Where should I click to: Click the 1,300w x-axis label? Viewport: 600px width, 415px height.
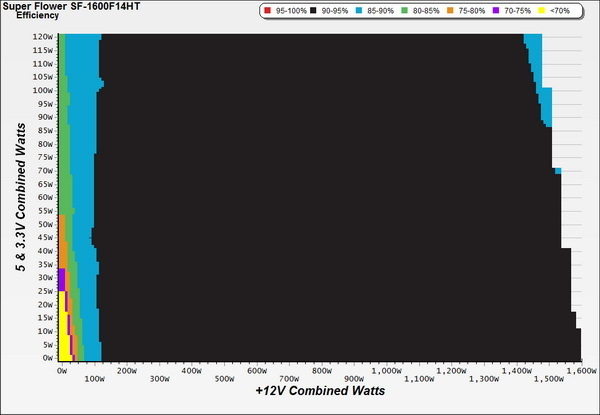click(x=484, y=379)
